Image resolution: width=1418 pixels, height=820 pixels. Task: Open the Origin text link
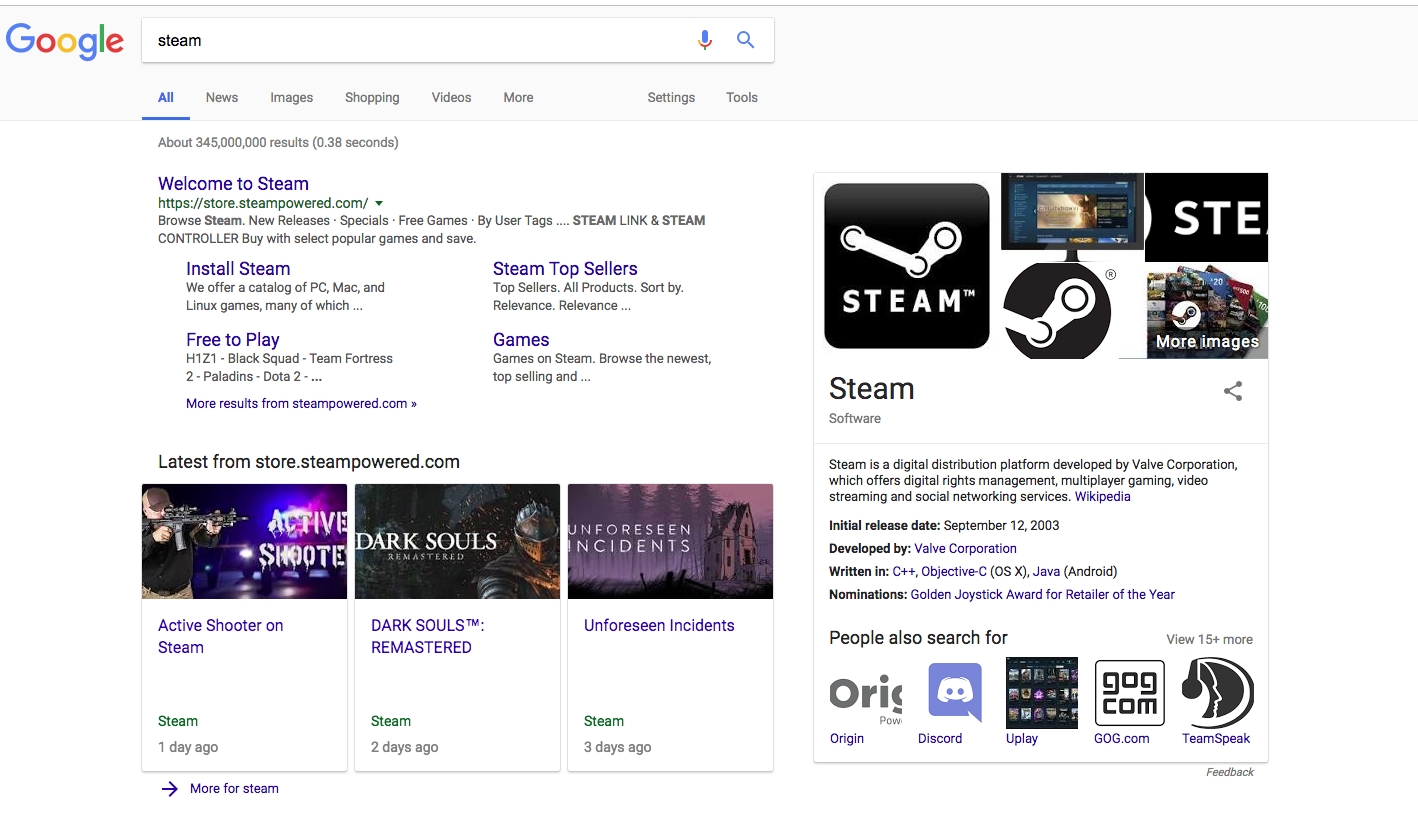(x=847, y=739)
